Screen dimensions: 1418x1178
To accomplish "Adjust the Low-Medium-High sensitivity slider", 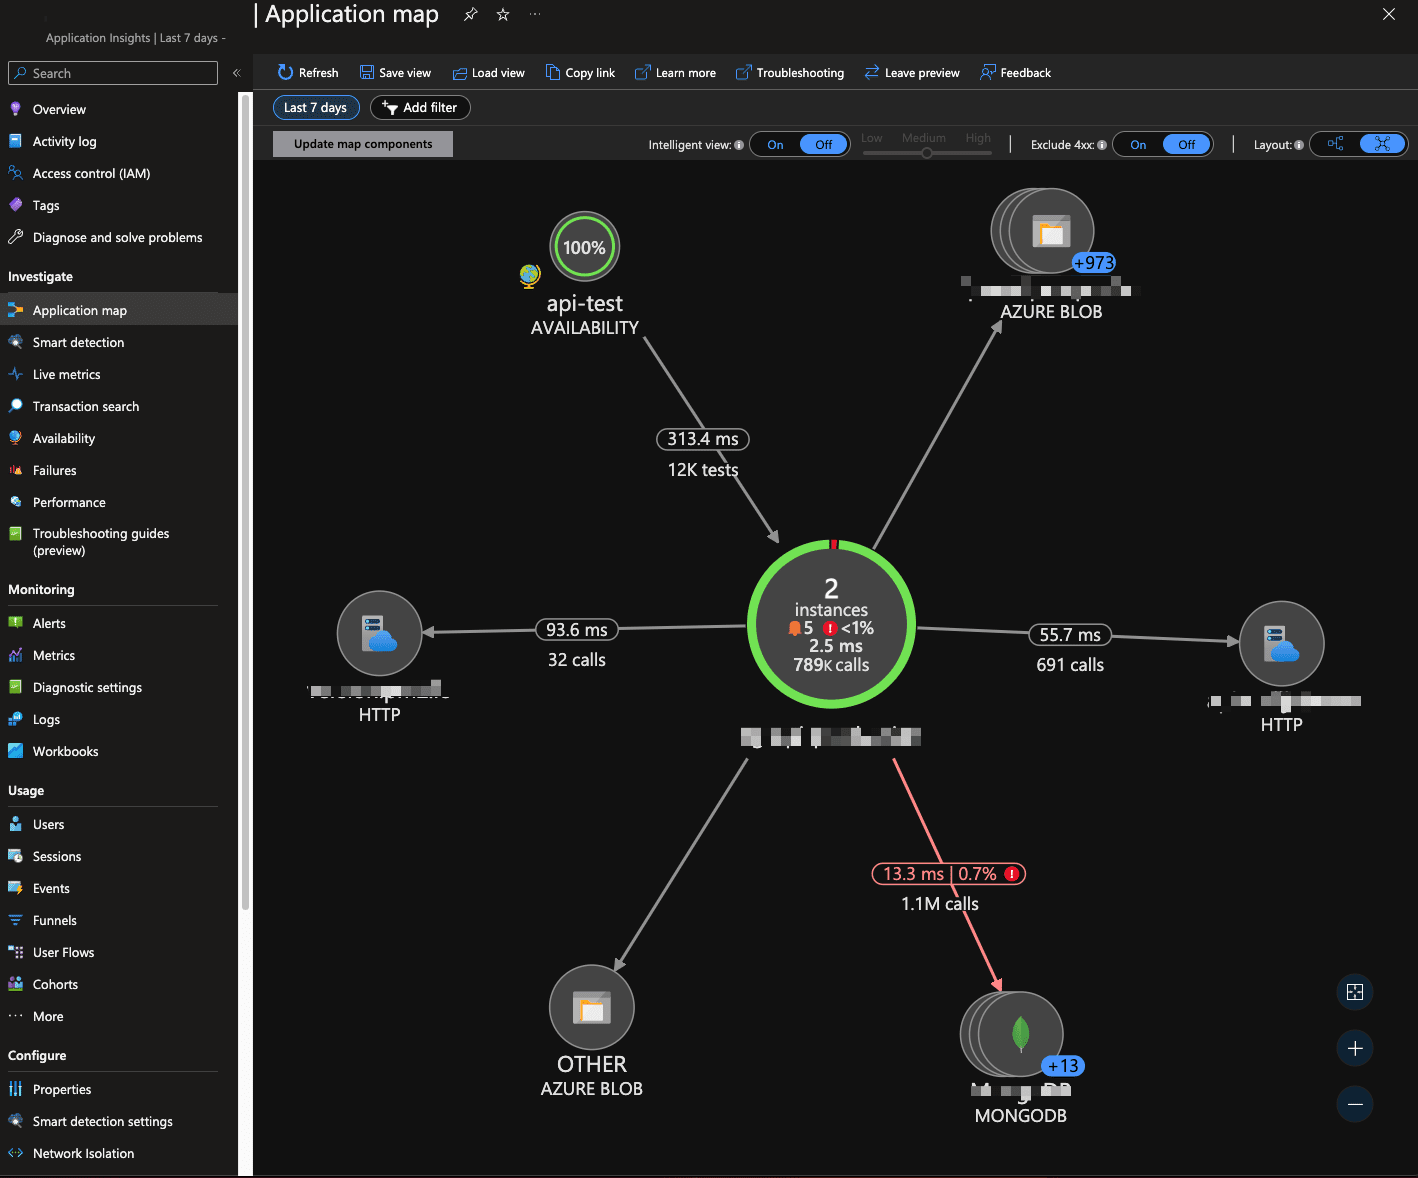I will click(927, 153).
